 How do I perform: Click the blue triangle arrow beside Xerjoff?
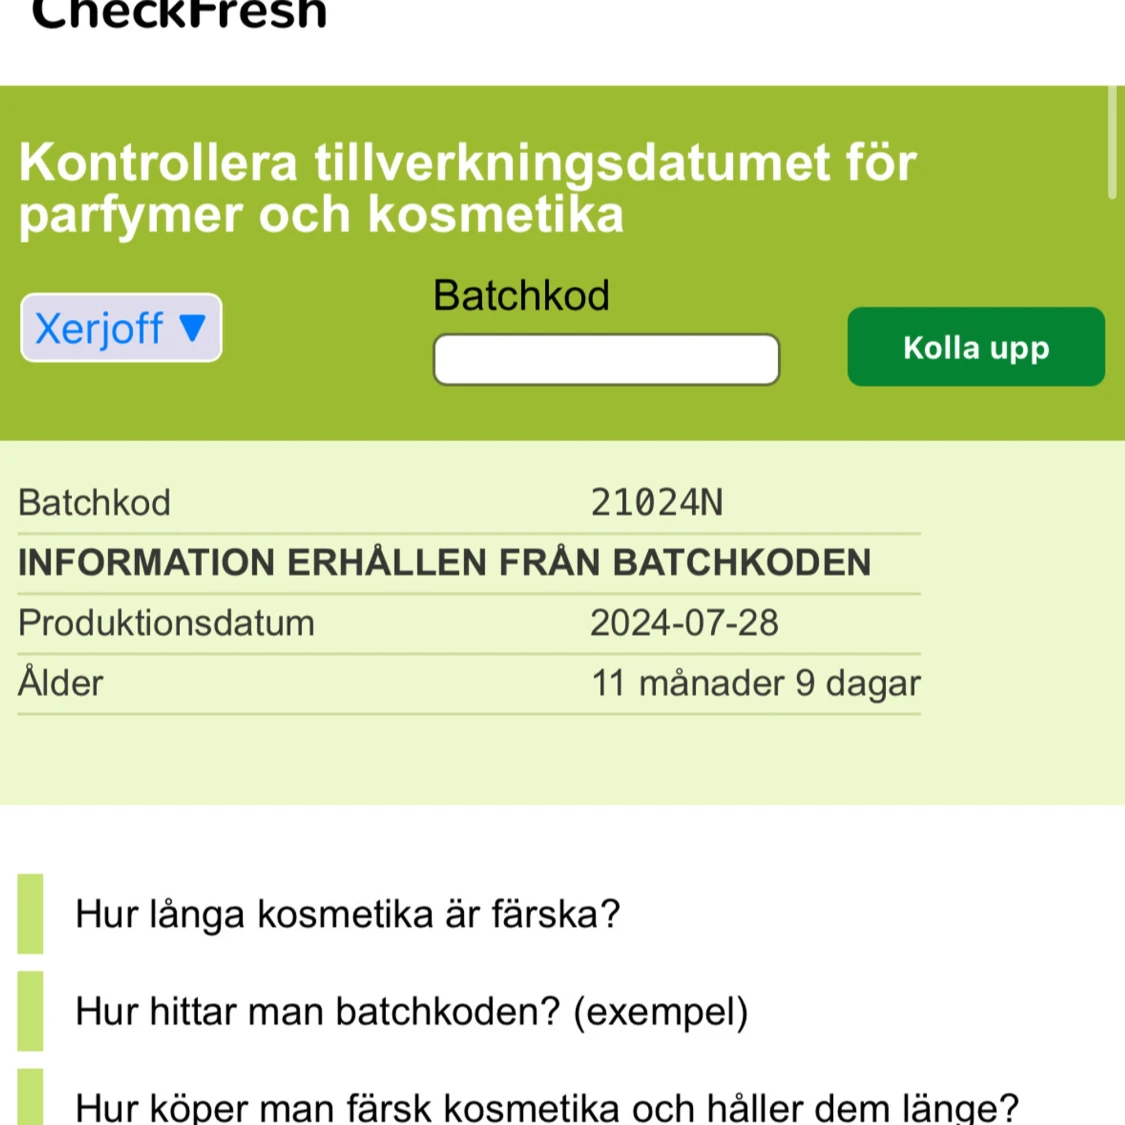coord(192,328)
